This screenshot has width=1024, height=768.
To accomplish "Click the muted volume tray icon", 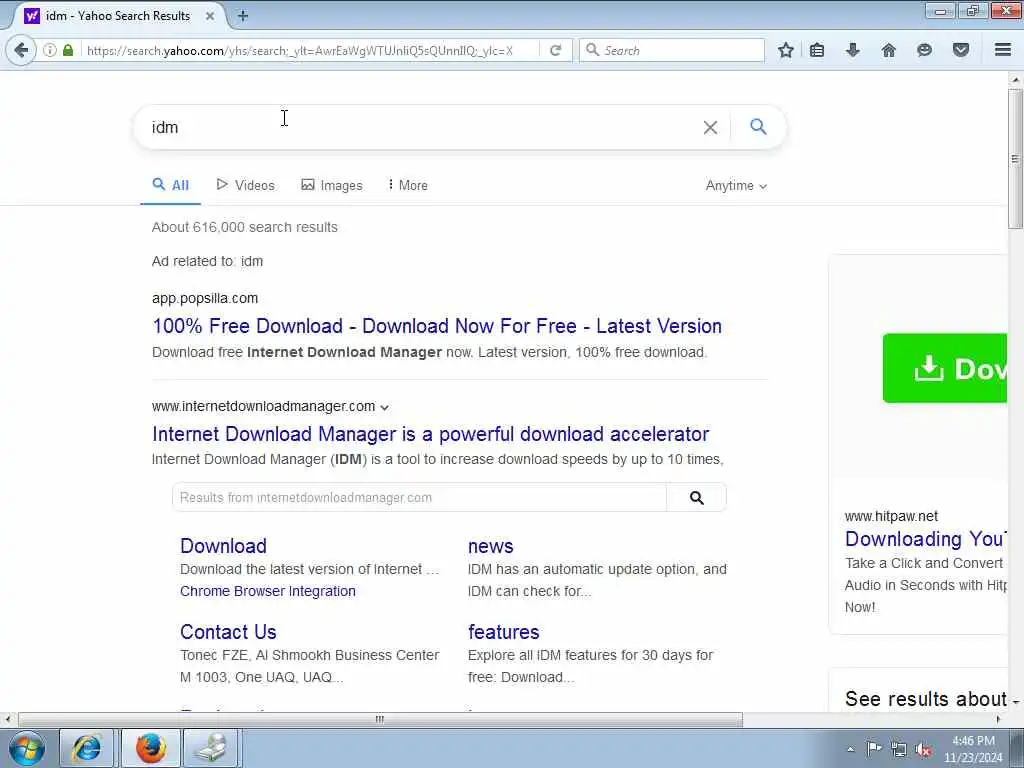I will (x=923, y=749).
